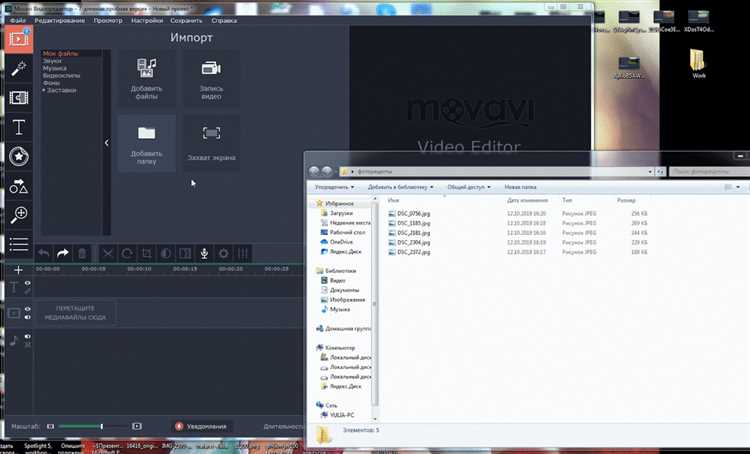Click the Уведомления notifications button

[201, 426]
